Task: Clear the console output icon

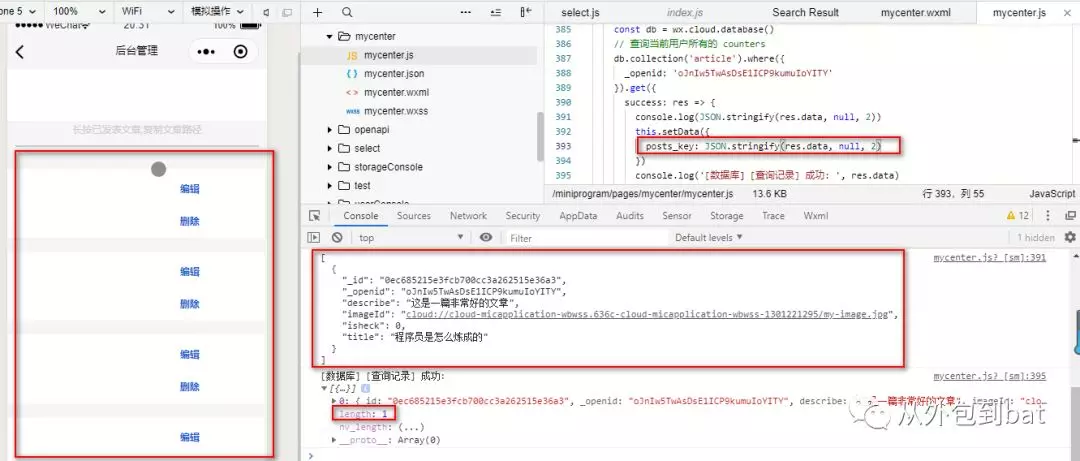Action: pyautogui.click(x=337, y=237)
